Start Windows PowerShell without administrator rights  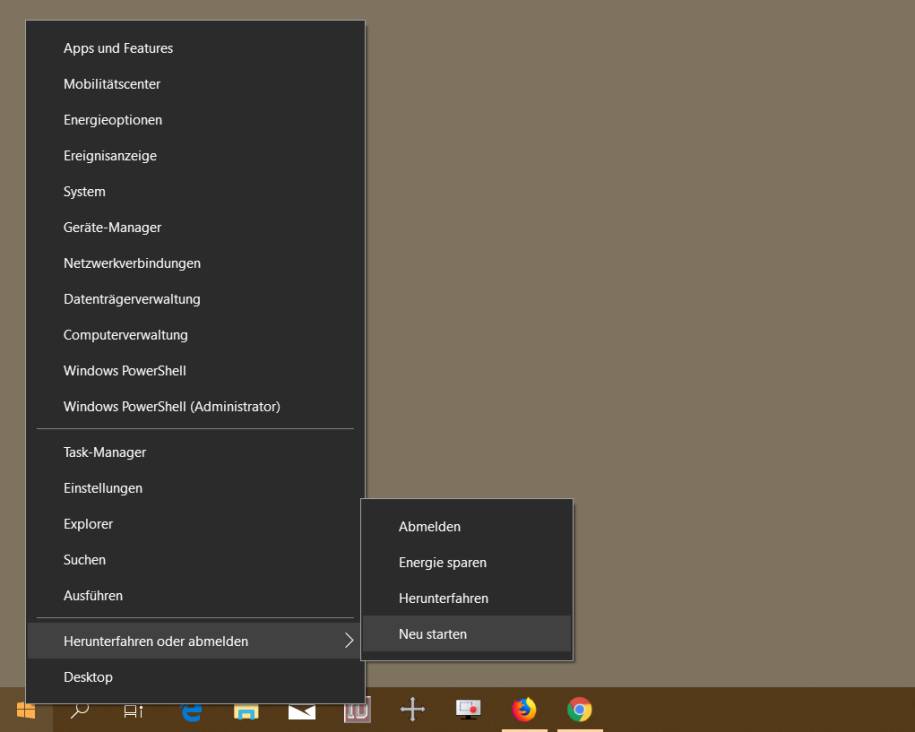pyautogui.click(x=195, y=371)
